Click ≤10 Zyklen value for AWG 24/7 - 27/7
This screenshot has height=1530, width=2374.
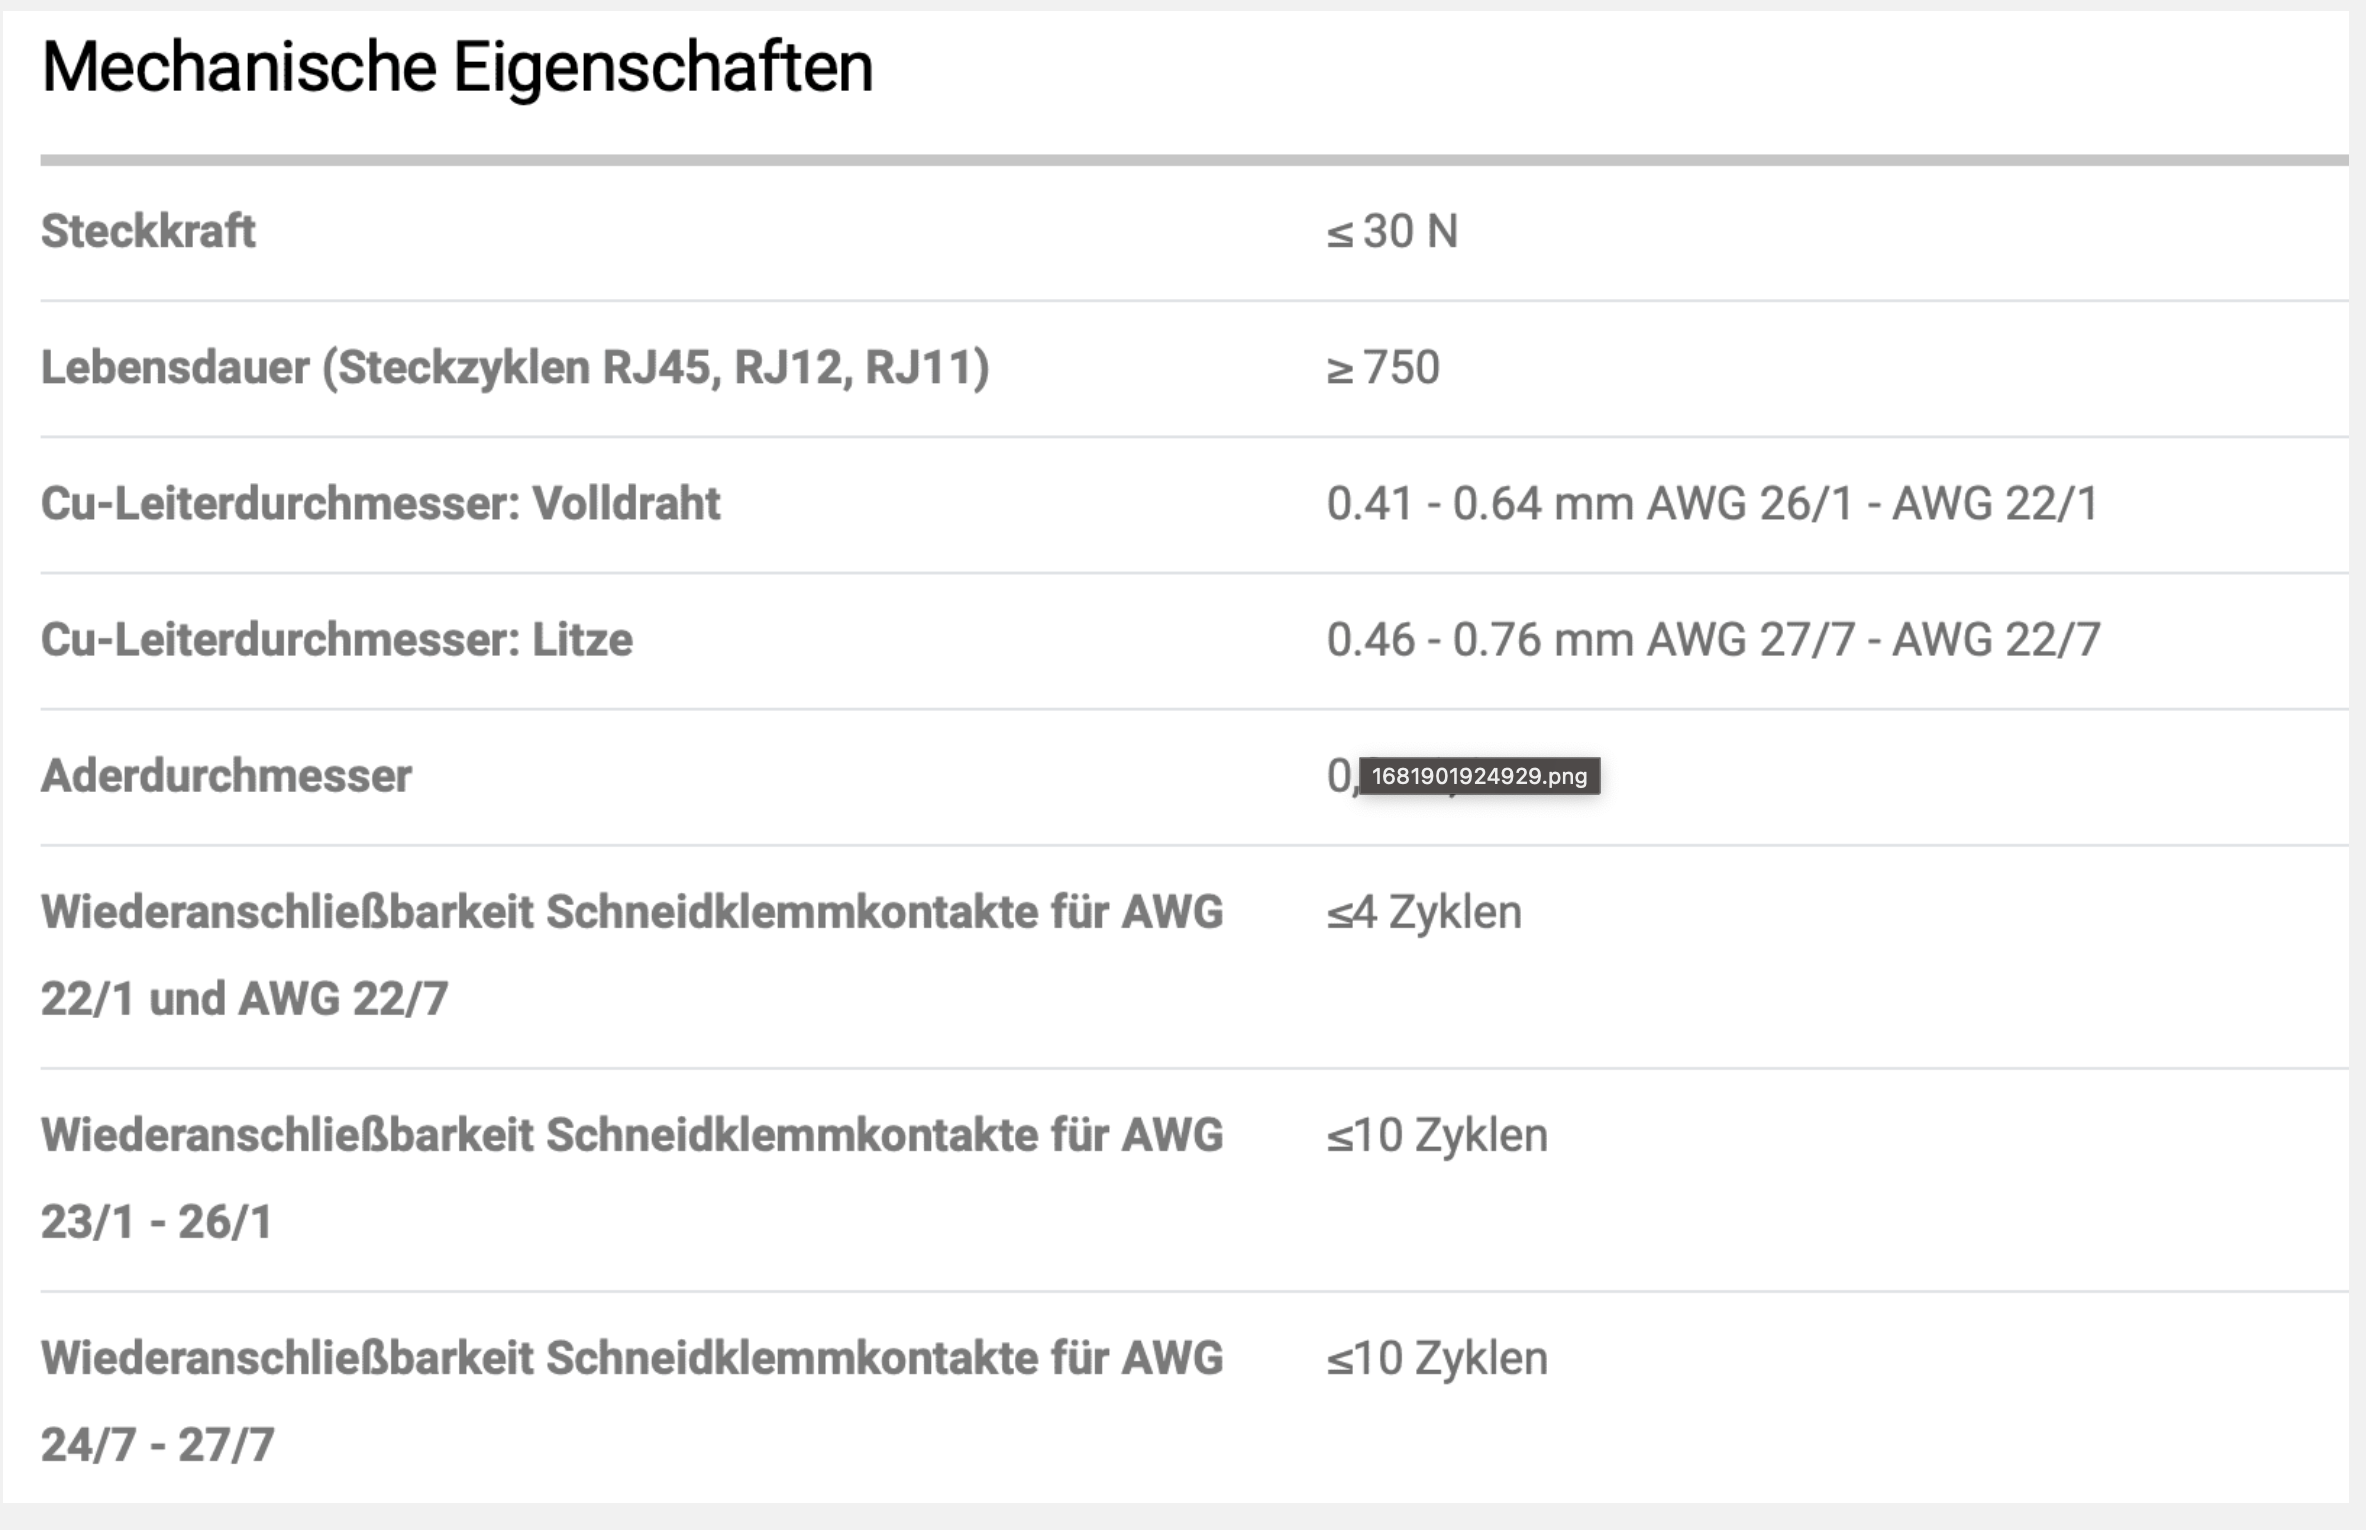point(1437,1359)
